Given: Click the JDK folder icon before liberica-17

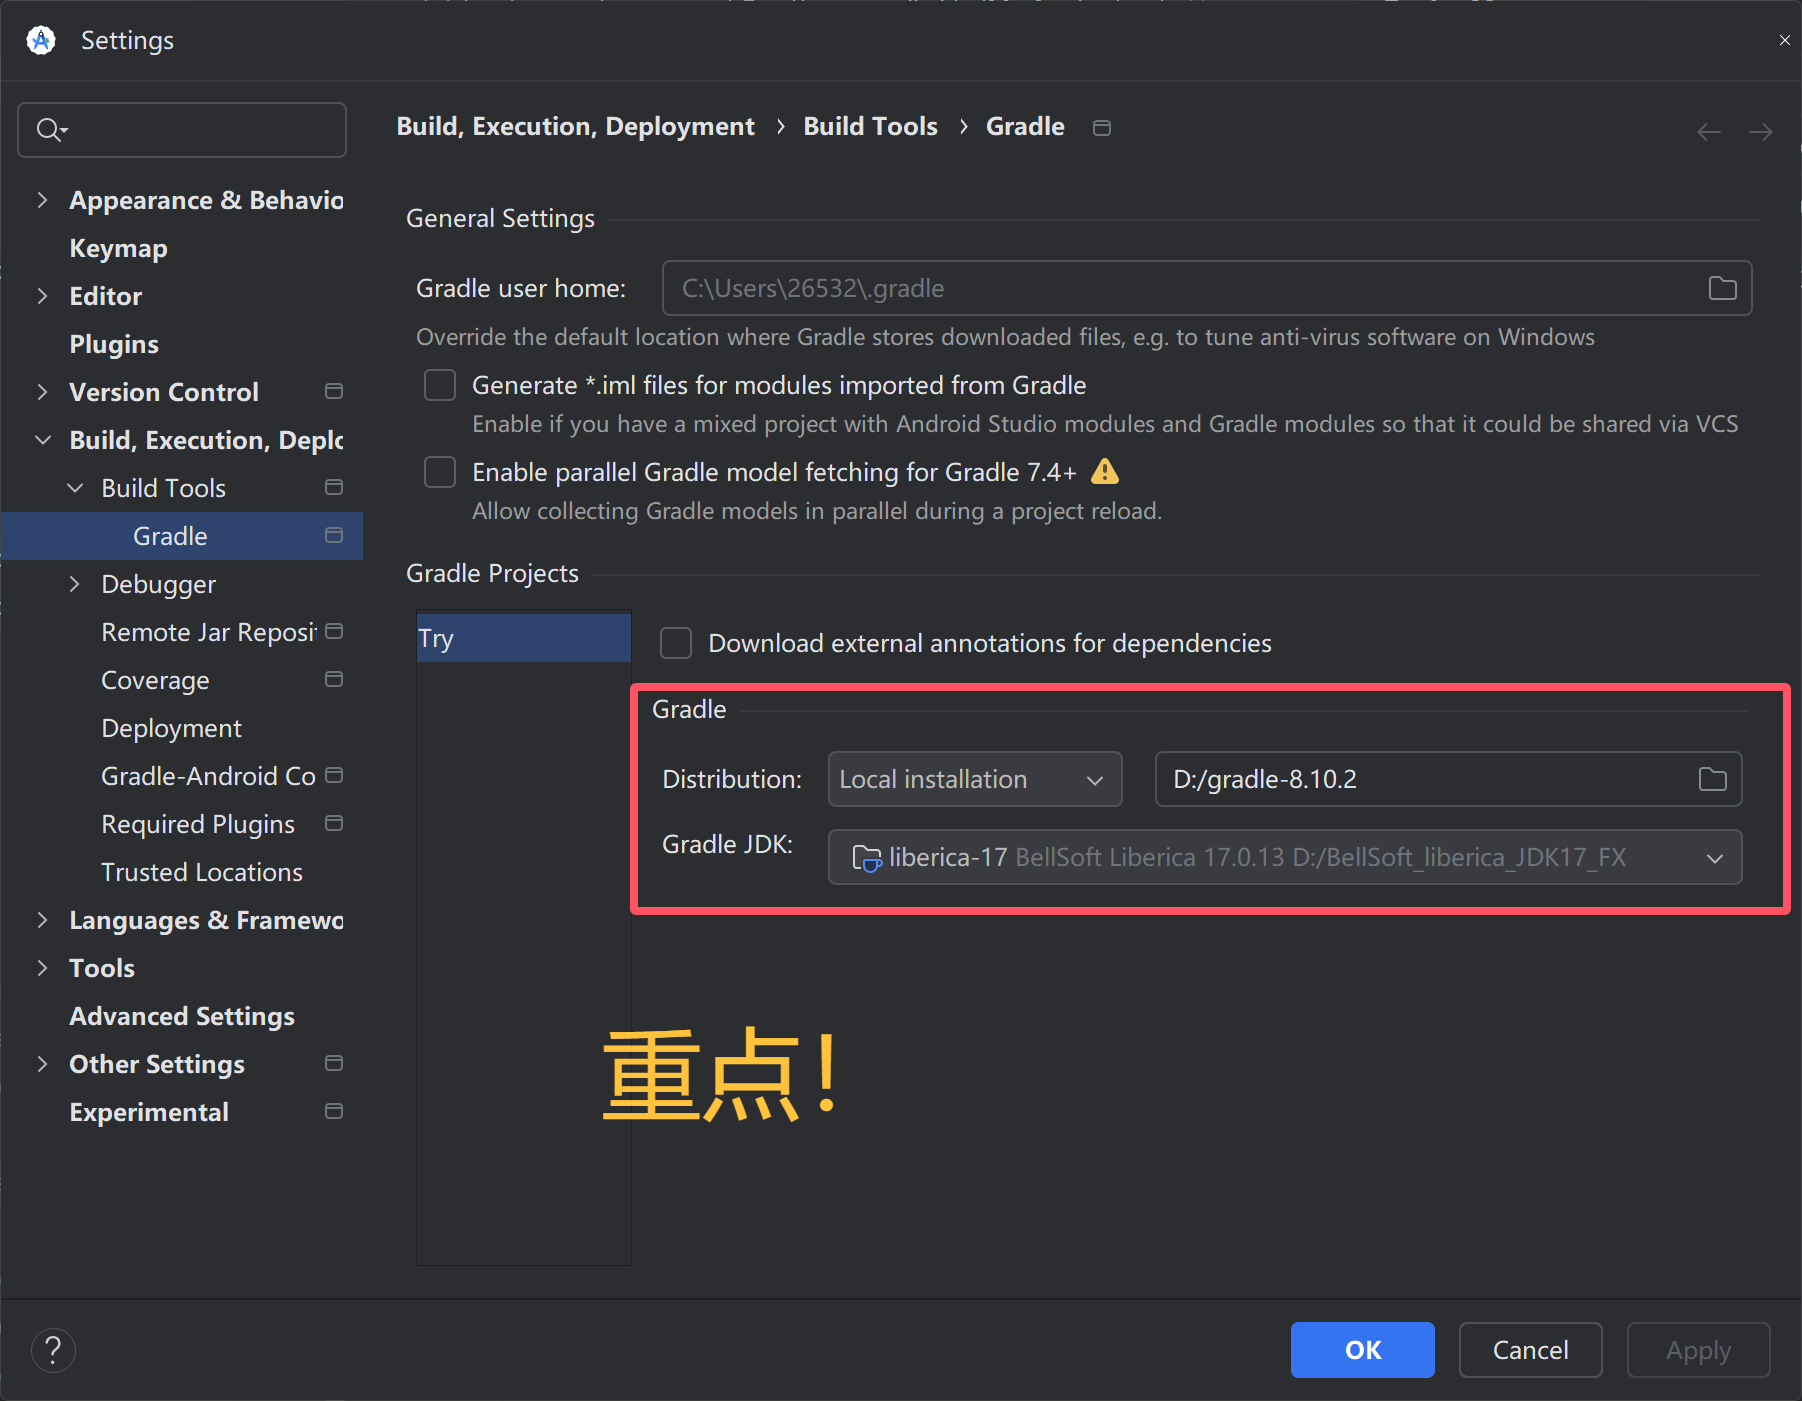Looking at the screenshot, I should 866,858.
